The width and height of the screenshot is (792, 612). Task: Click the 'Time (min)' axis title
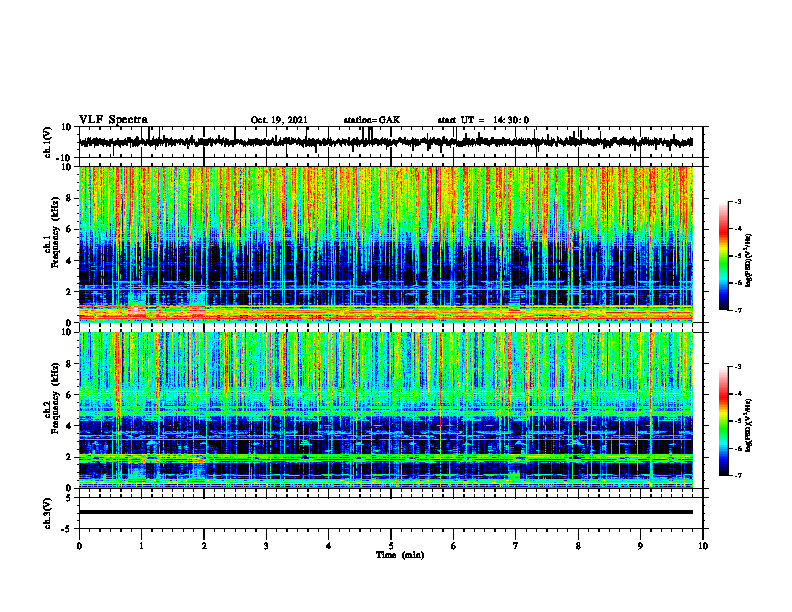tap(400, 555)
